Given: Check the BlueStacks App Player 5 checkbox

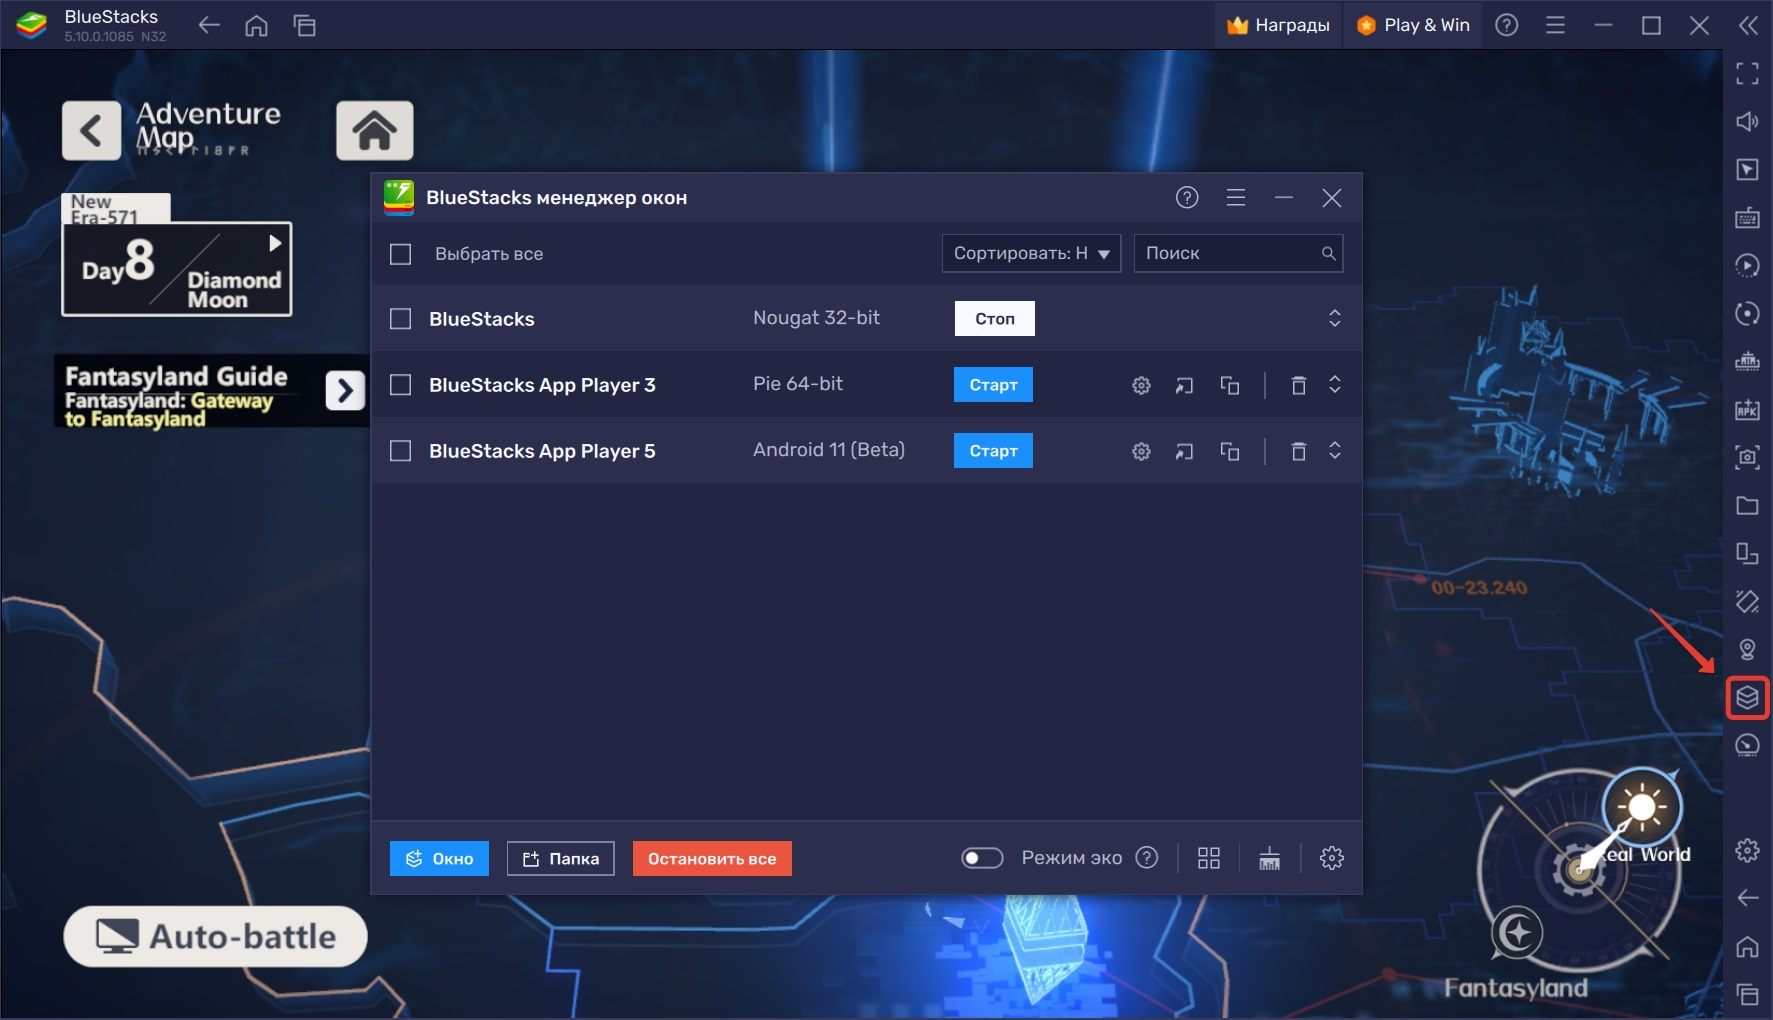Looking at the screenshot, I should (400, 451).
